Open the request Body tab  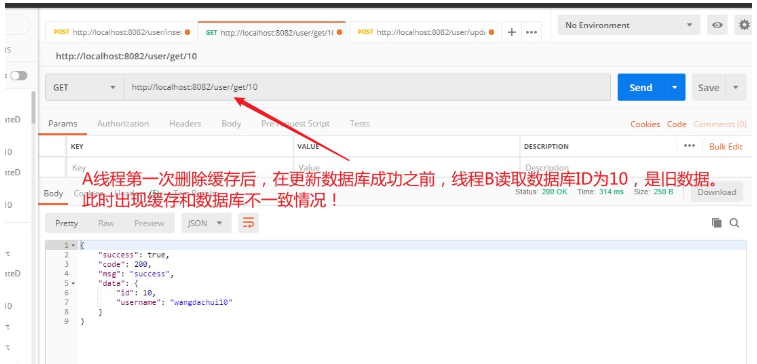[x=231, y=124]
